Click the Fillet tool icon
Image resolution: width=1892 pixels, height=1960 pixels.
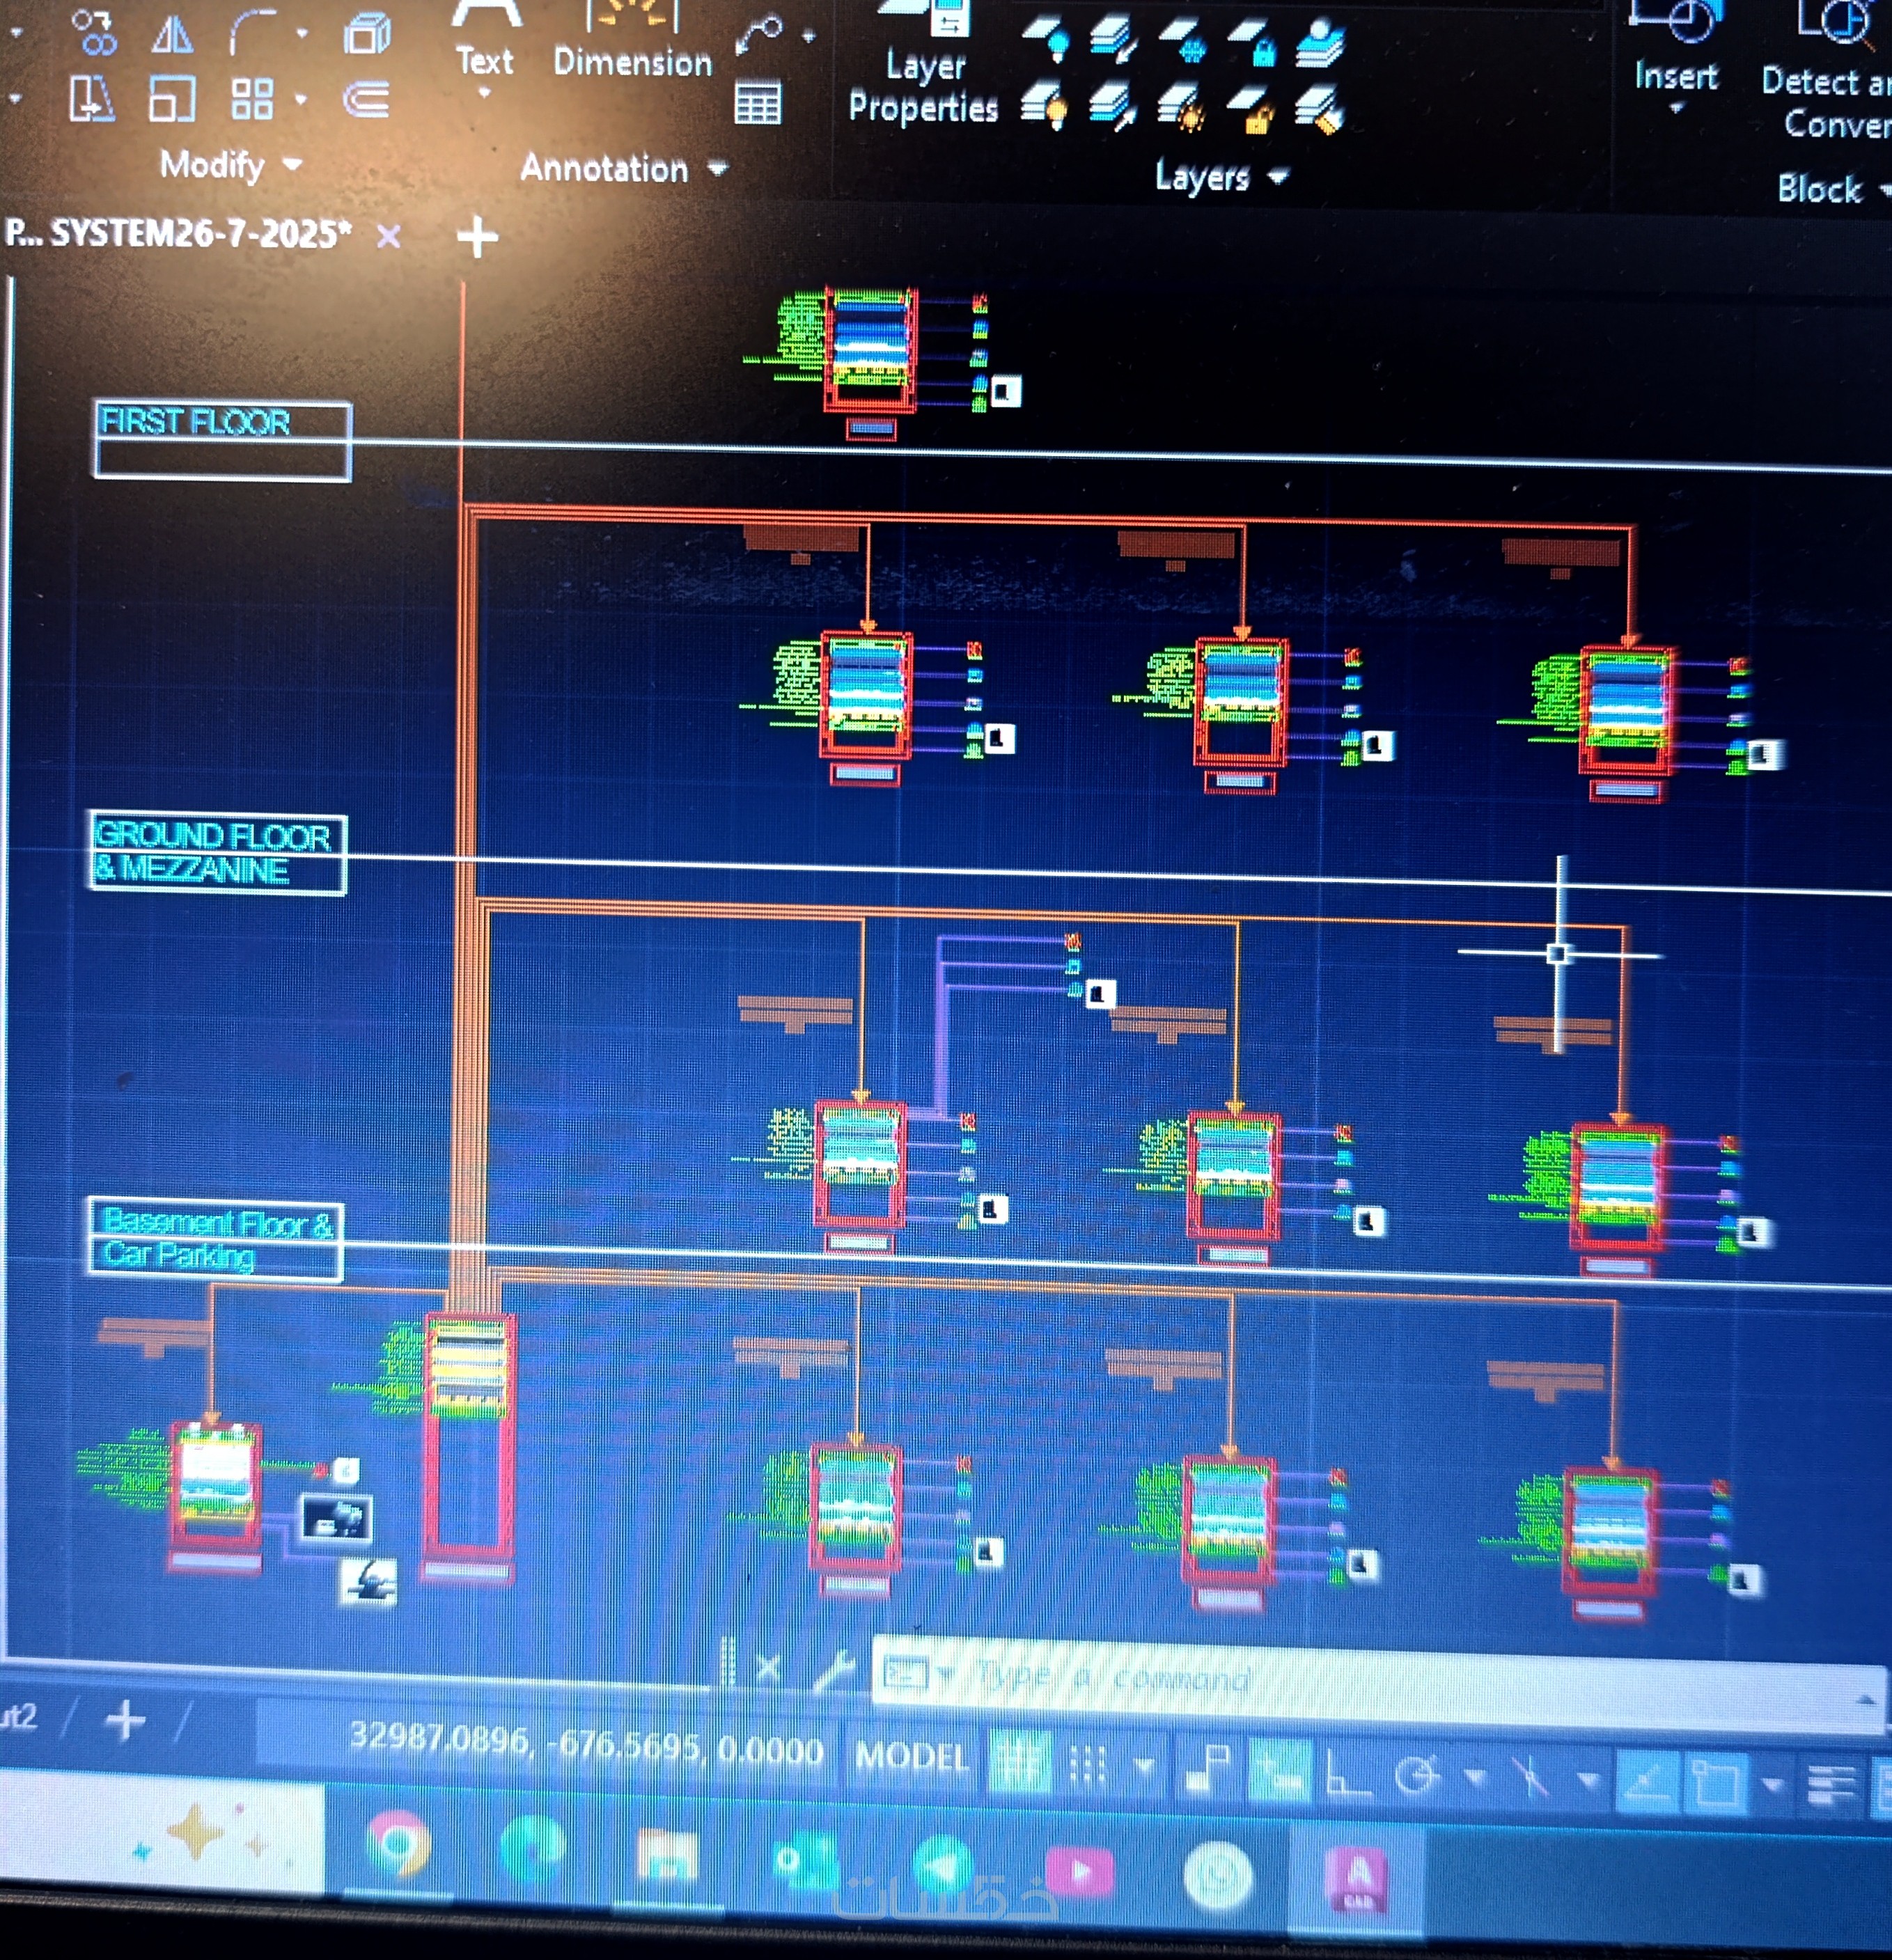click(253, 34)
